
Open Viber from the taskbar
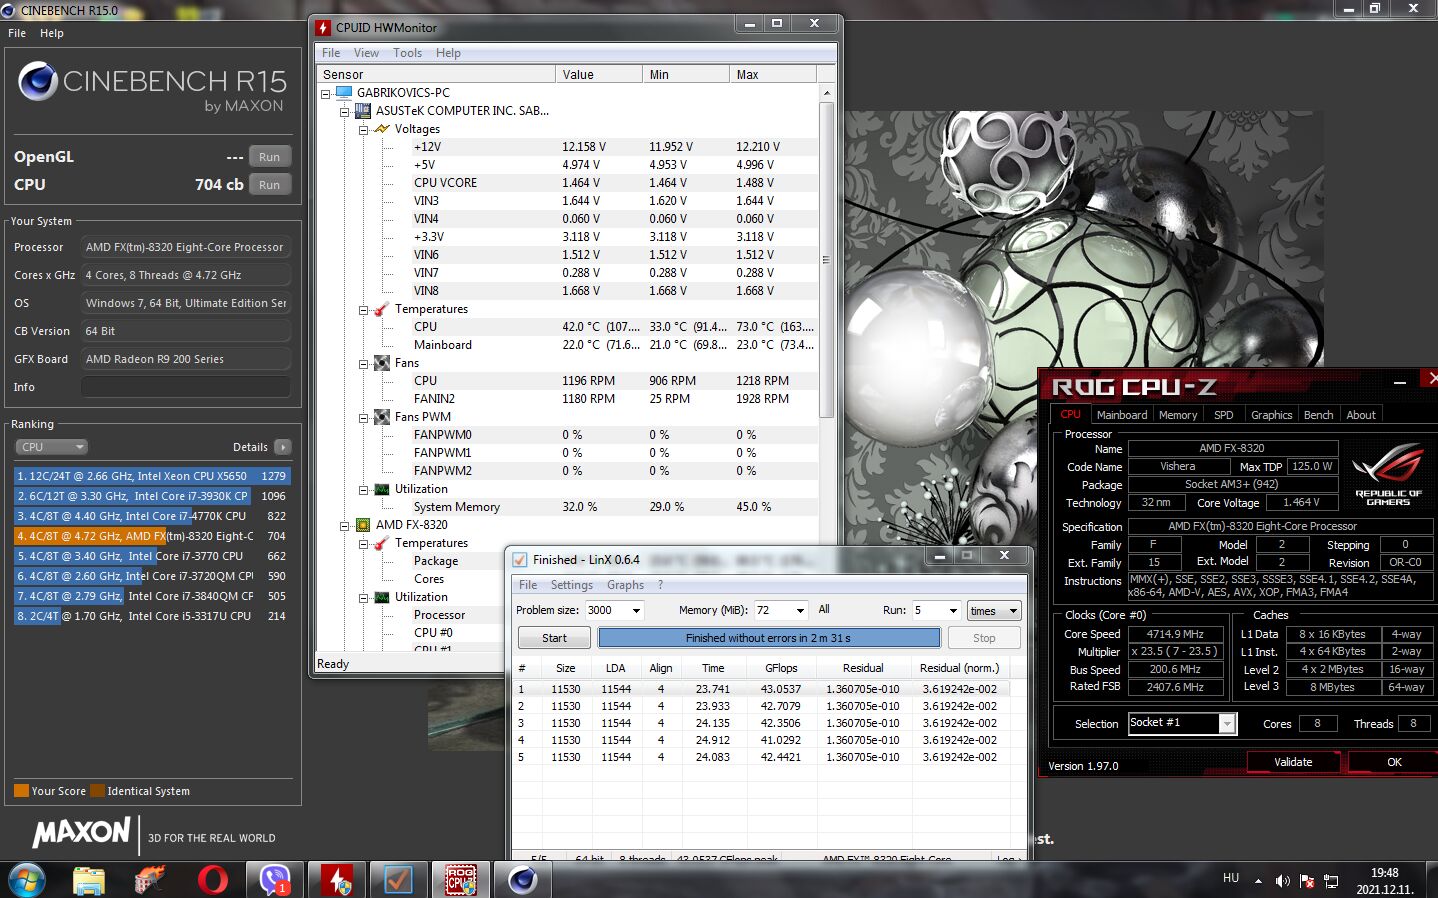(274, 880)
